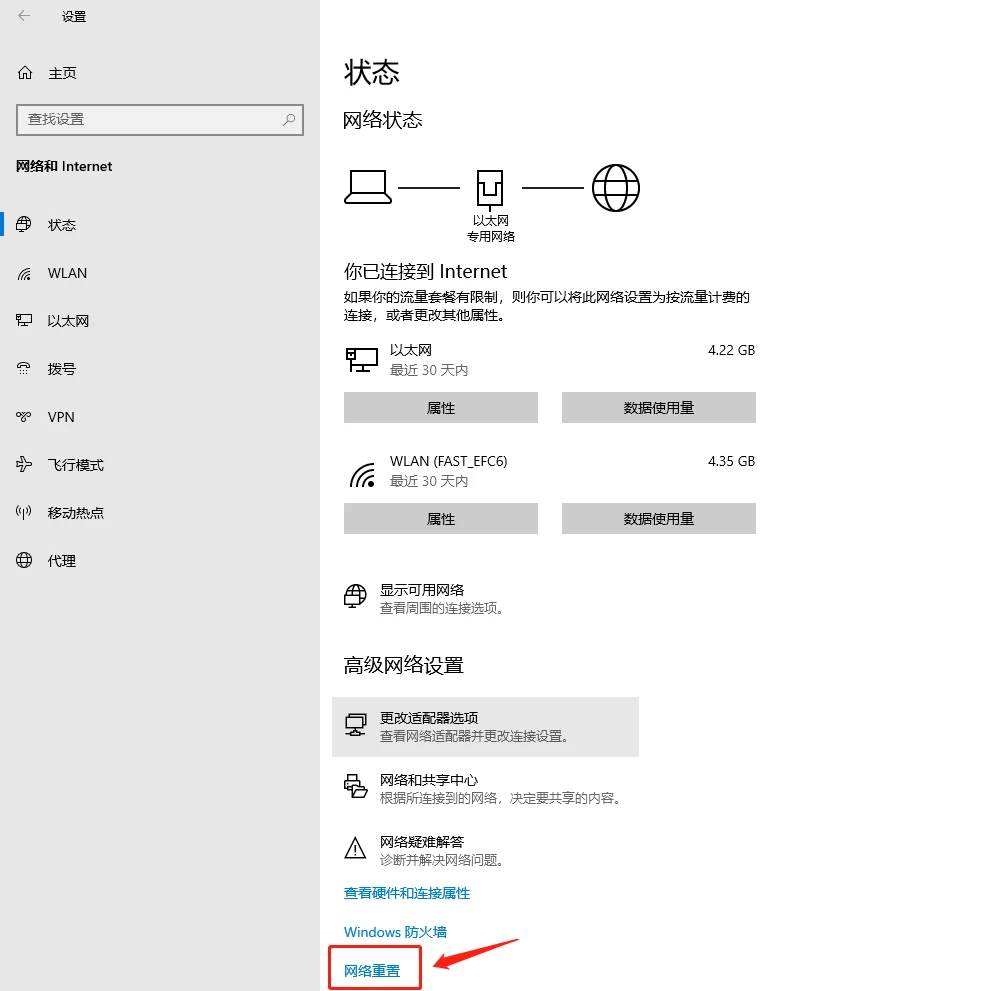Click 属性 button under 以太网

(x=440, y=408)
